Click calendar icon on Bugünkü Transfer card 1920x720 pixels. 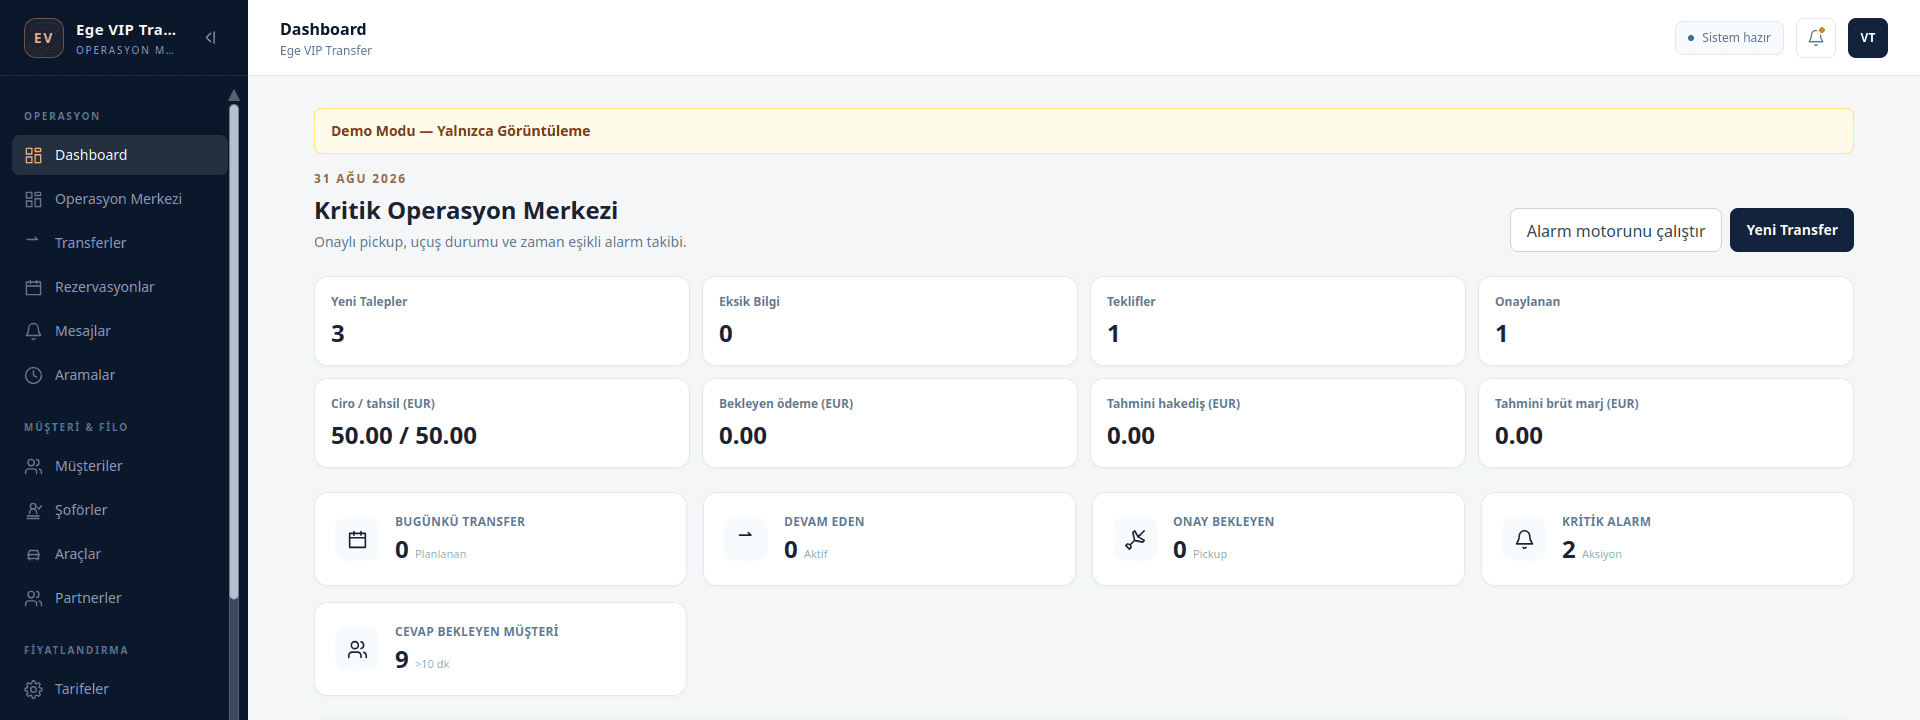357,539
